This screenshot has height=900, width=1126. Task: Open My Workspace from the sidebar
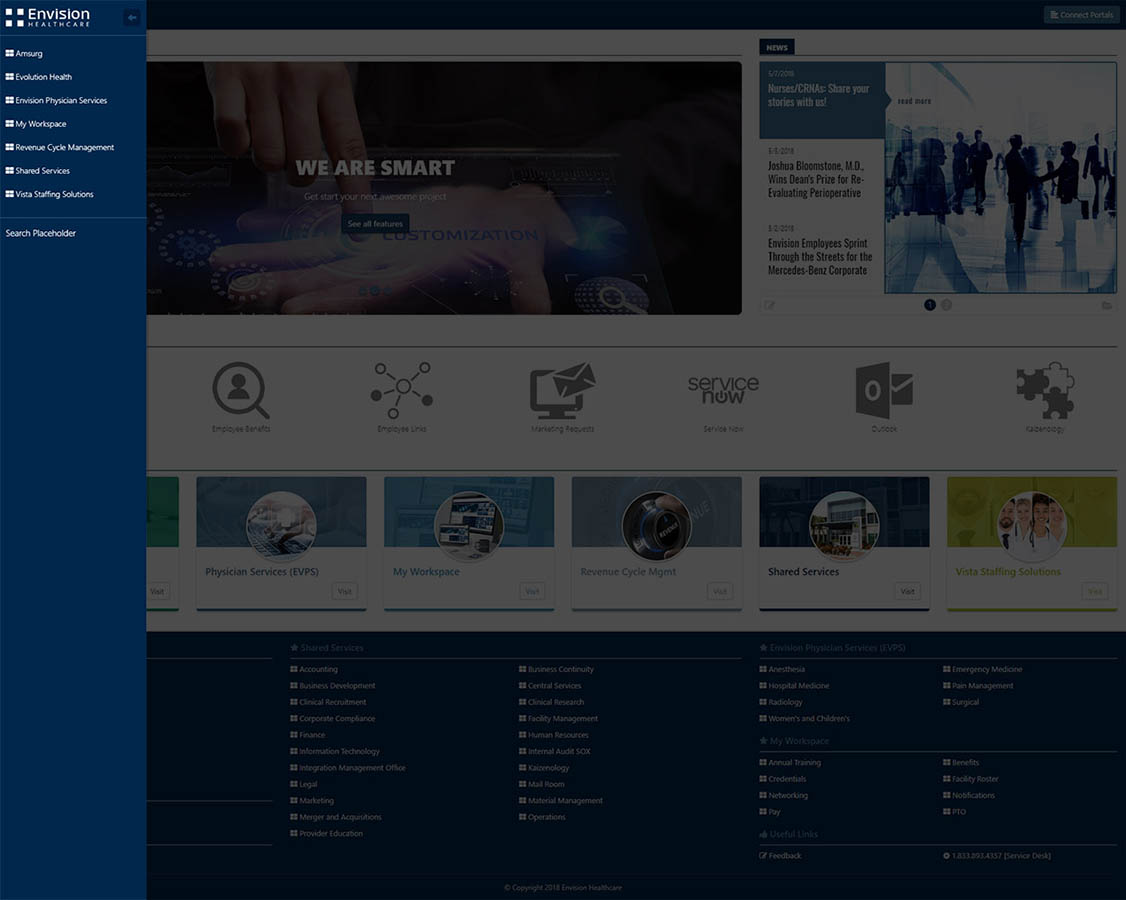(x=36, y=124)
